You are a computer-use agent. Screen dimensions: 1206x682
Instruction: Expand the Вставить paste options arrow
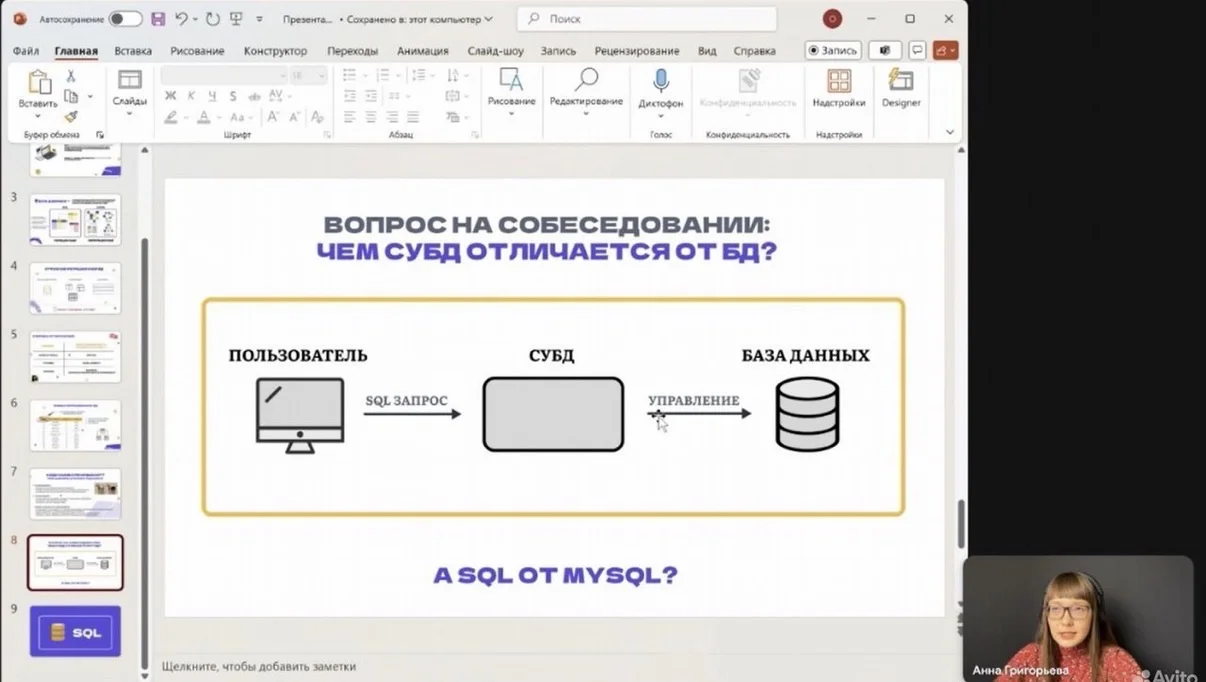[38, 115]
